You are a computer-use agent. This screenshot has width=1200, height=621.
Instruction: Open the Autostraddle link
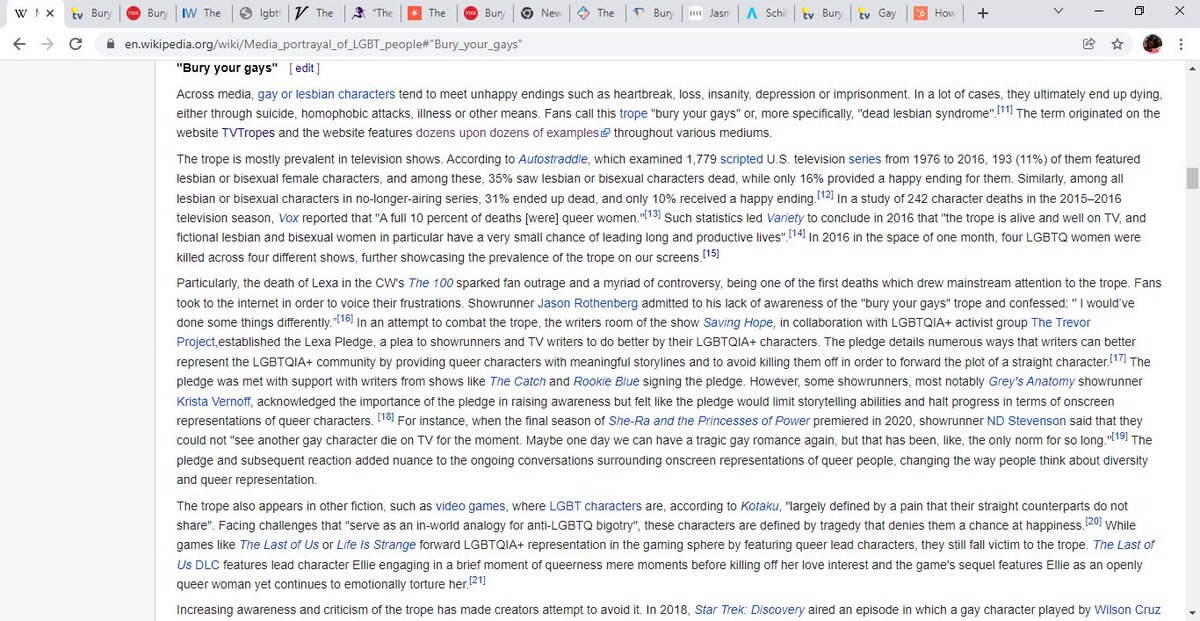point(554,159)
